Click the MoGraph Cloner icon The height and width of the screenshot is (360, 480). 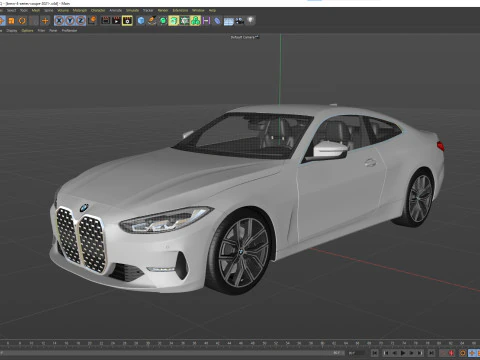185,21
